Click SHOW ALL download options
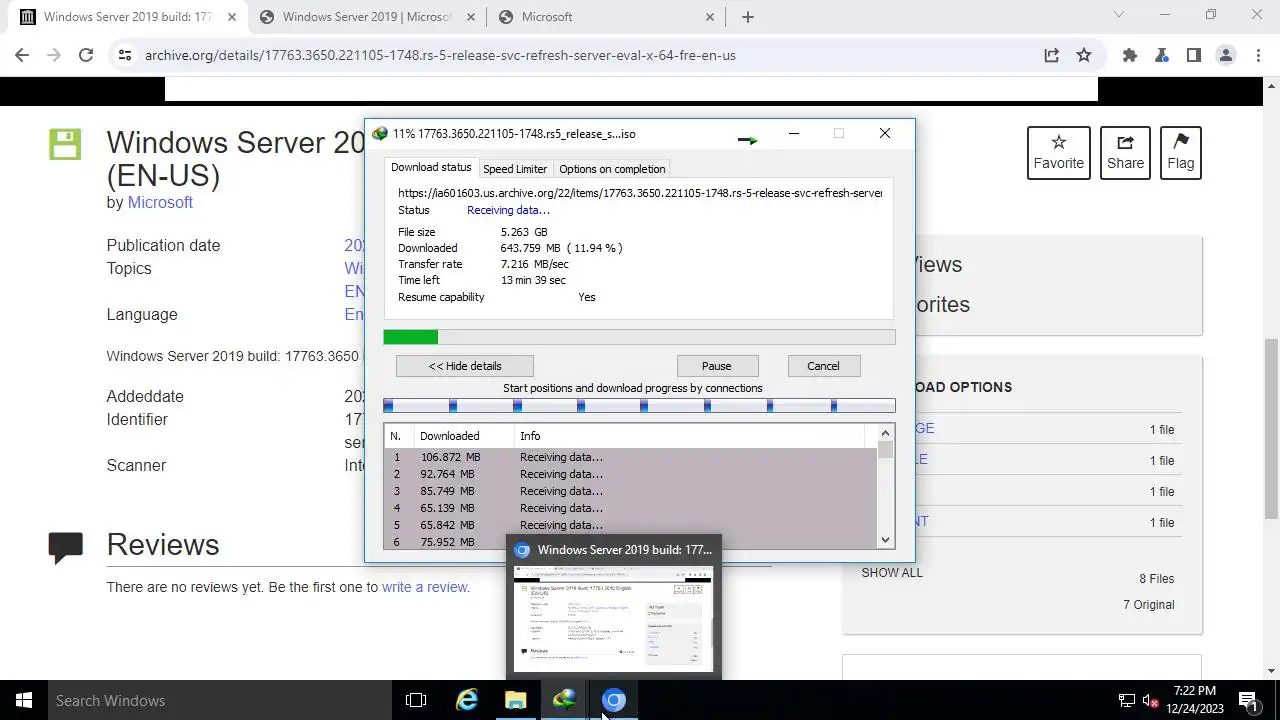The height and width of the screenshot is (720, 1280). click(x=892, y=572)
